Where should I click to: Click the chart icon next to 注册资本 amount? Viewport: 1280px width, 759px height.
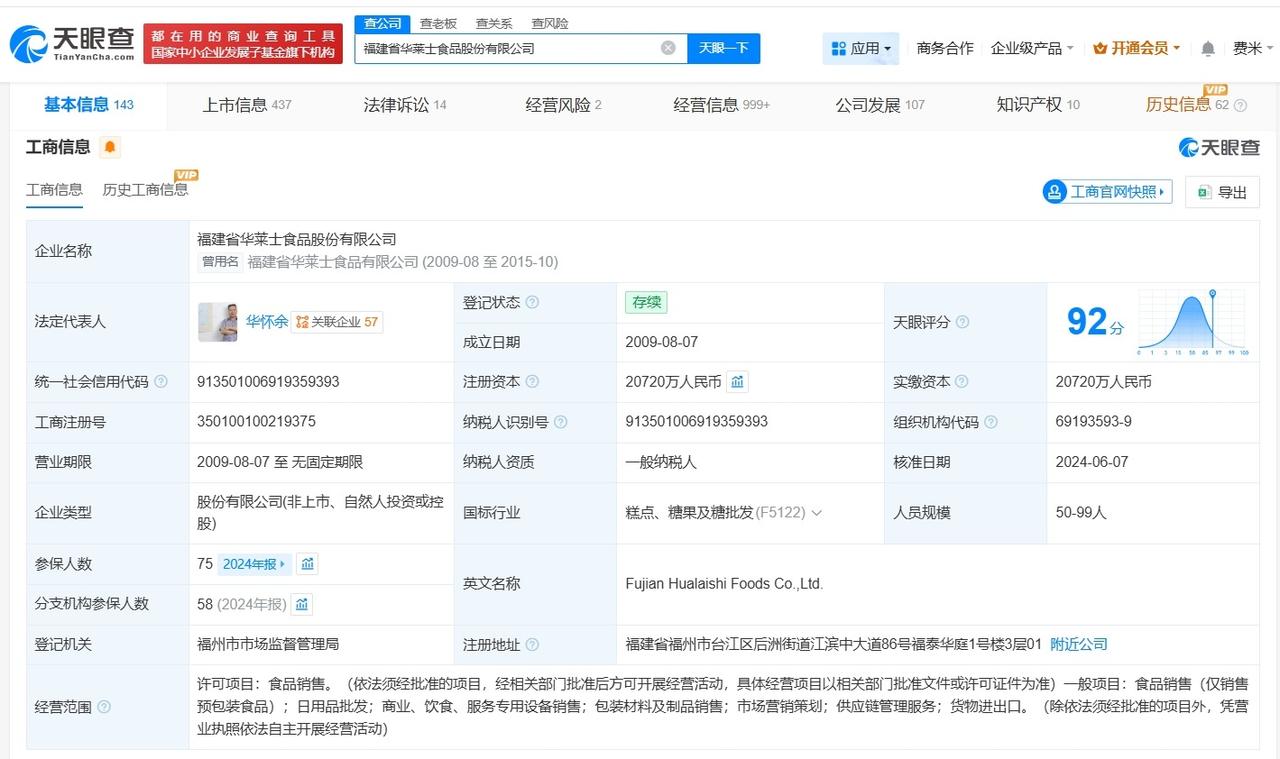737,381
